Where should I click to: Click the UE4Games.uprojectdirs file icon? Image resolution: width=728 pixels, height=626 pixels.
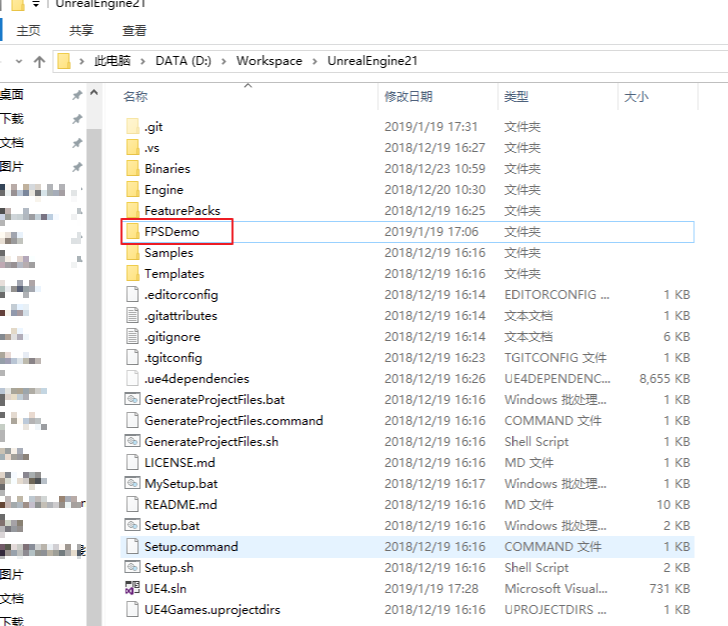pyautogui.click(x=133, y=609)
